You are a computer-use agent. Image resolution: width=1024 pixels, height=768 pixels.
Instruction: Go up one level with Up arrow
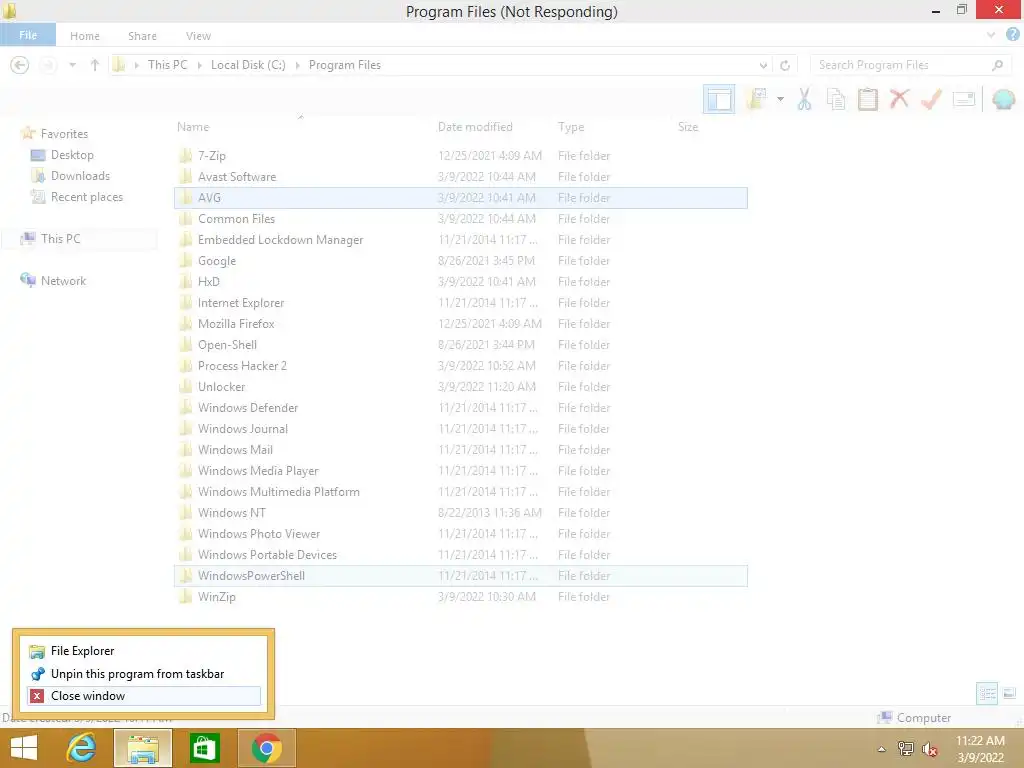[x=95, y=65]
